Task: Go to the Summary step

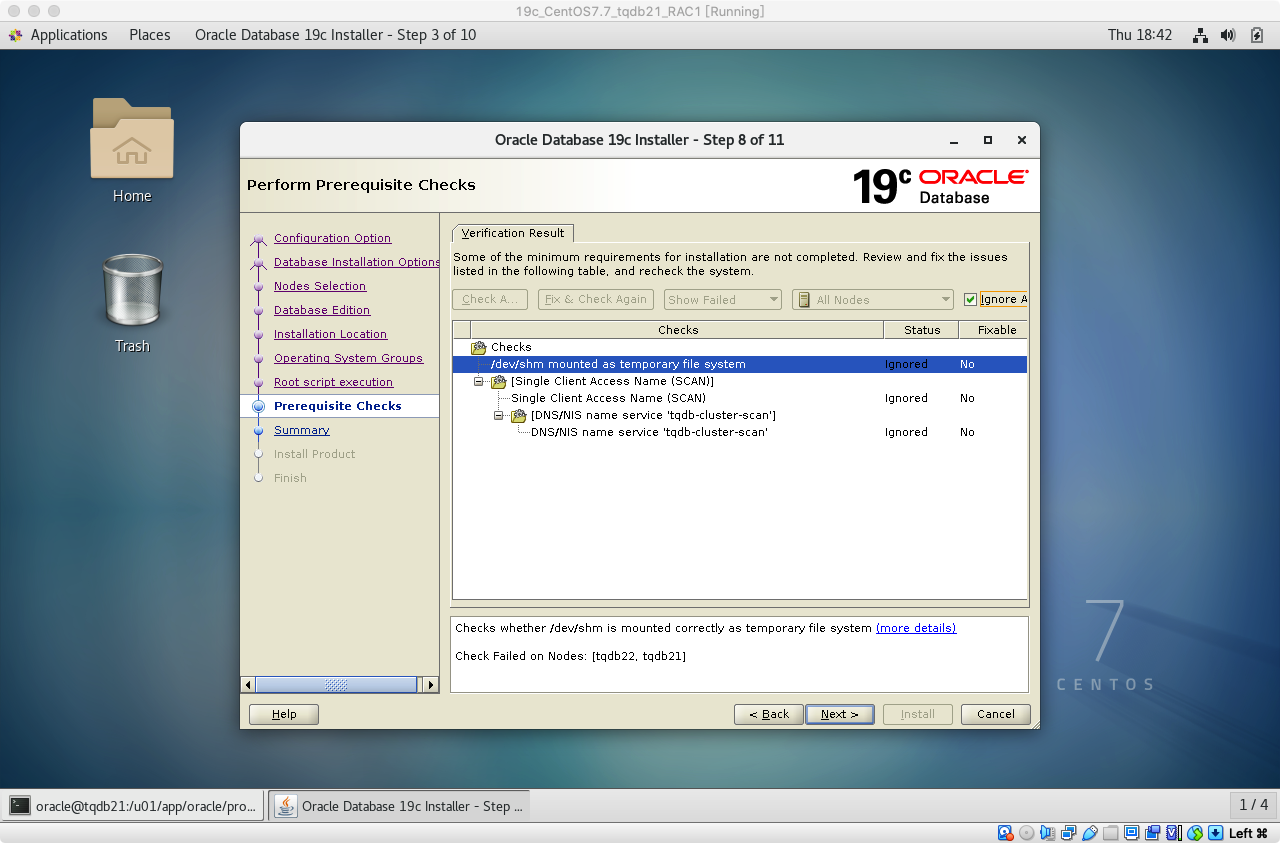Action: pos(301,430)
